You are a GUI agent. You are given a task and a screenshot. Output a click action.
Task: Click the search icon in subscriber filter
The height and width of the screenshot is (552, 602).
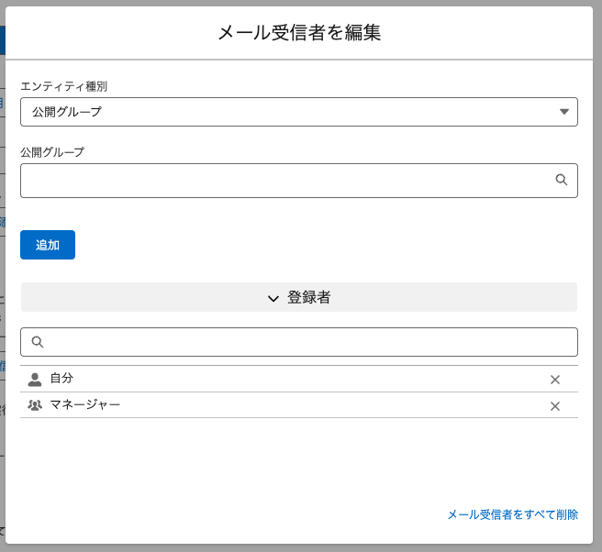[x=37, y=342]
